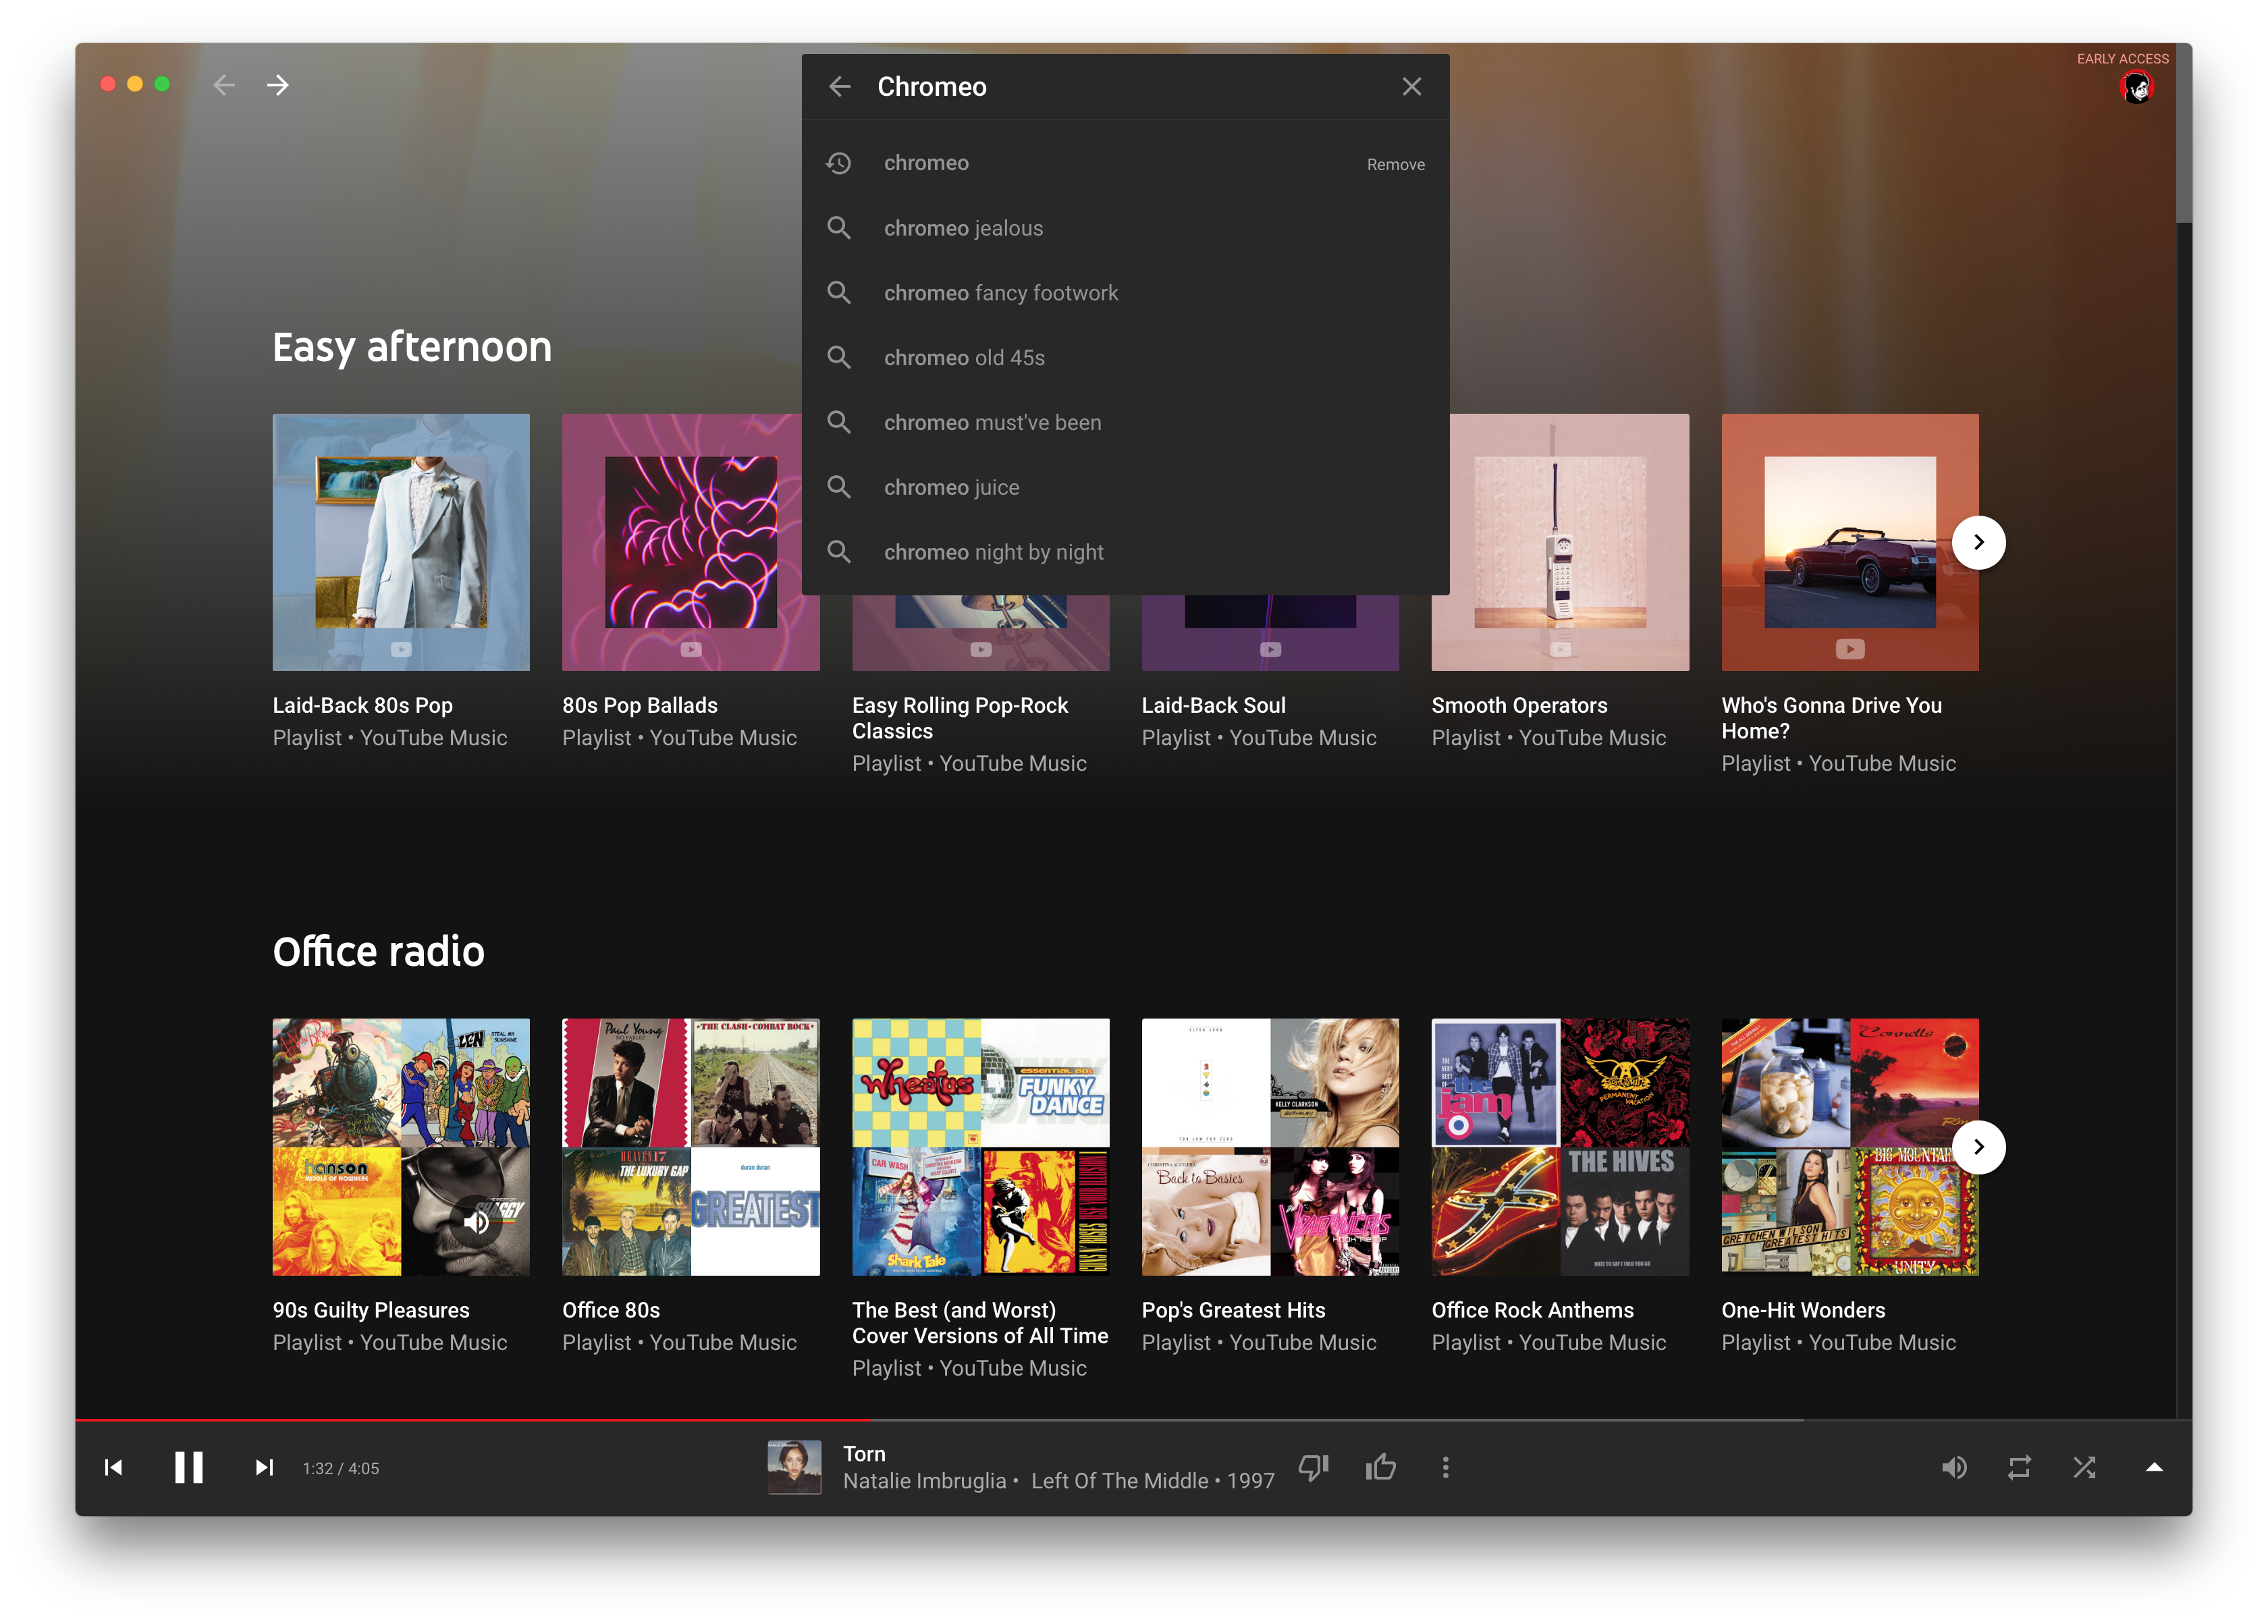Show more Office radio playlists
The height and width of the screenshot is (1624, 2268).
pyautogui.click(x=1978, y=1147)
